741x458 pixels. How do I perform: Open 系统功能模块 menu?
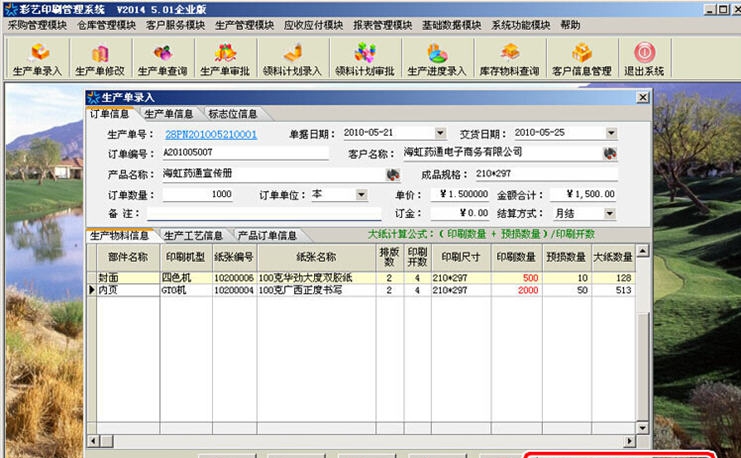pos(520,25)
